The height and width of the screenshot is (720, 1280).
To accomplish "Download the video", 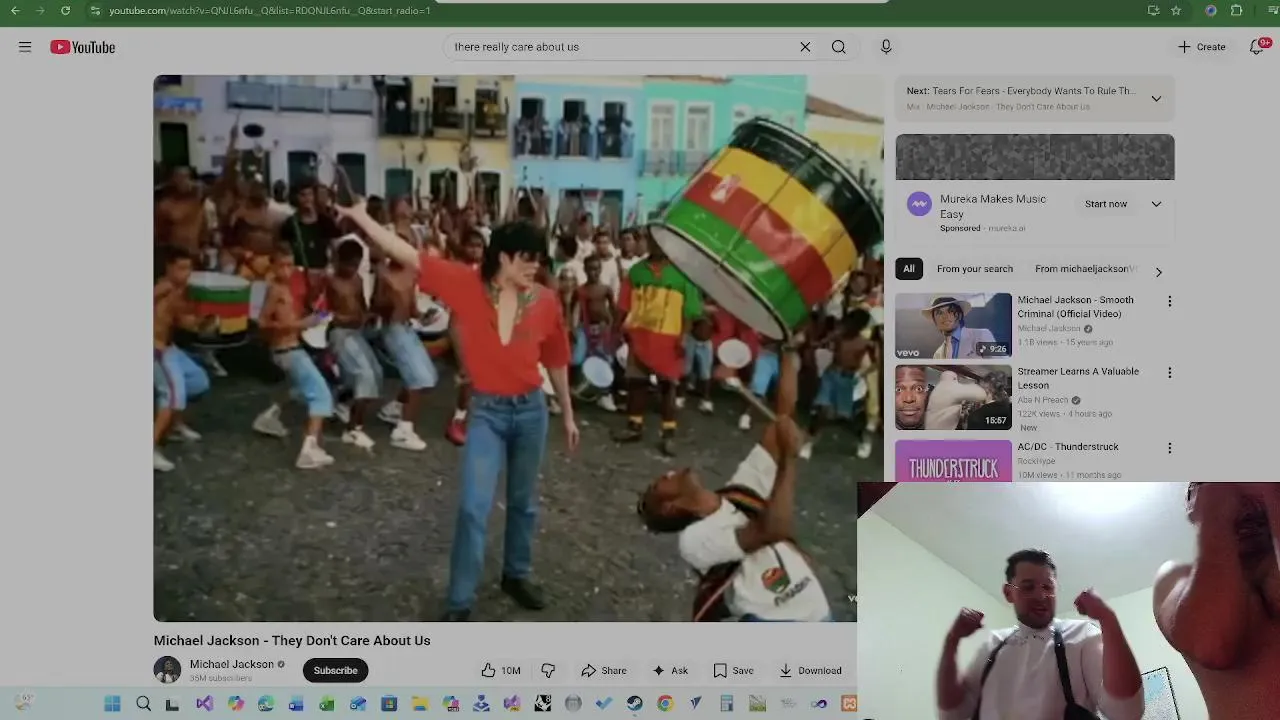I will coord(810,670).
